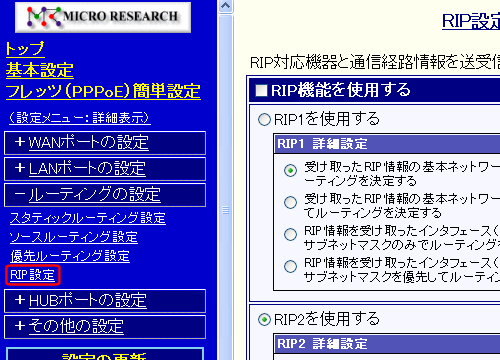Click the plus icon beside その他の設定
The image size is (500, 360).
click(20, 326)
